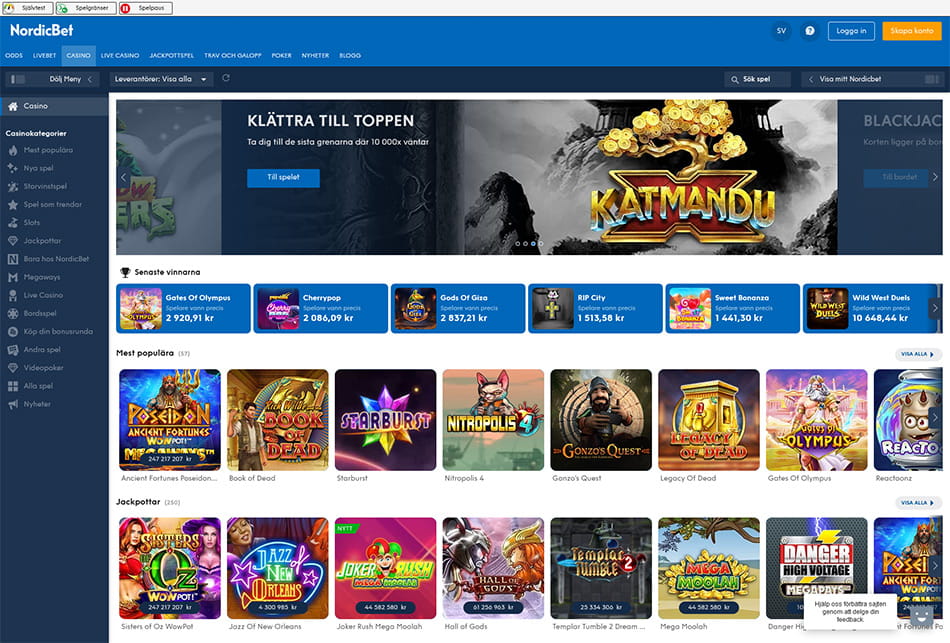Show more Mest populära games arrow

point(935,418)
